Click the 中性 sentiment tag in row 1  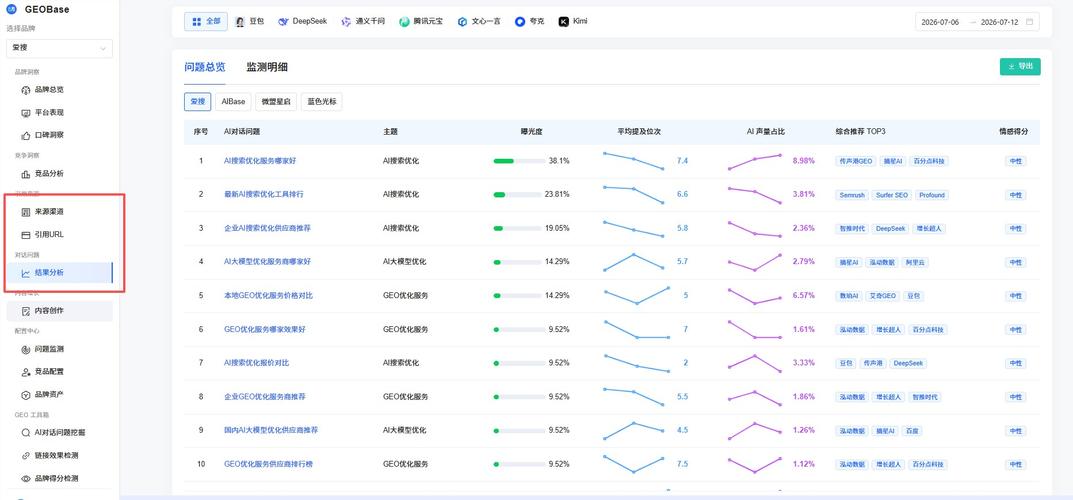coord(1016,161)
